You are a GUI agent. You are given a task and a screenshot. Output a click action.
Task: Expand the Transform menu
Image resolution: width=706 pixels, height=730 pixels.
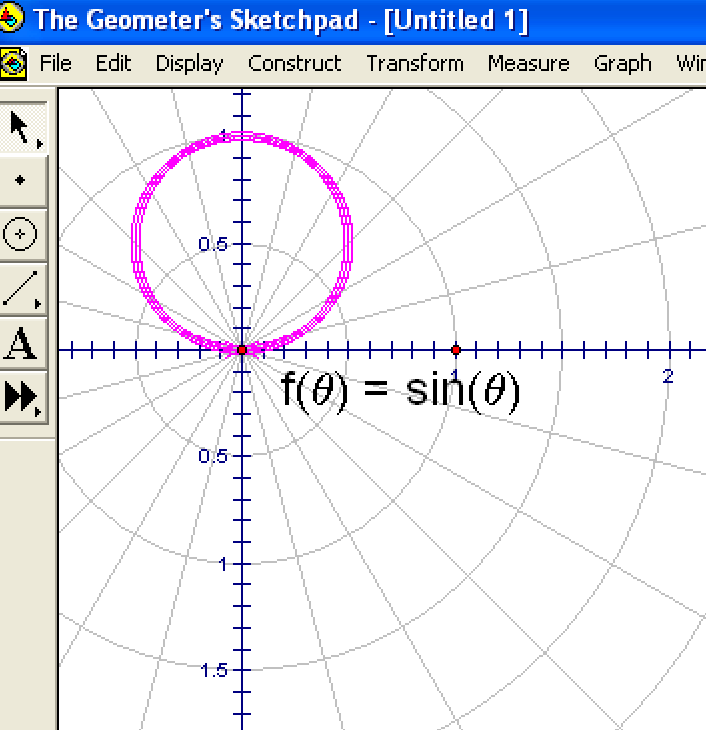[x=415, y=63]
